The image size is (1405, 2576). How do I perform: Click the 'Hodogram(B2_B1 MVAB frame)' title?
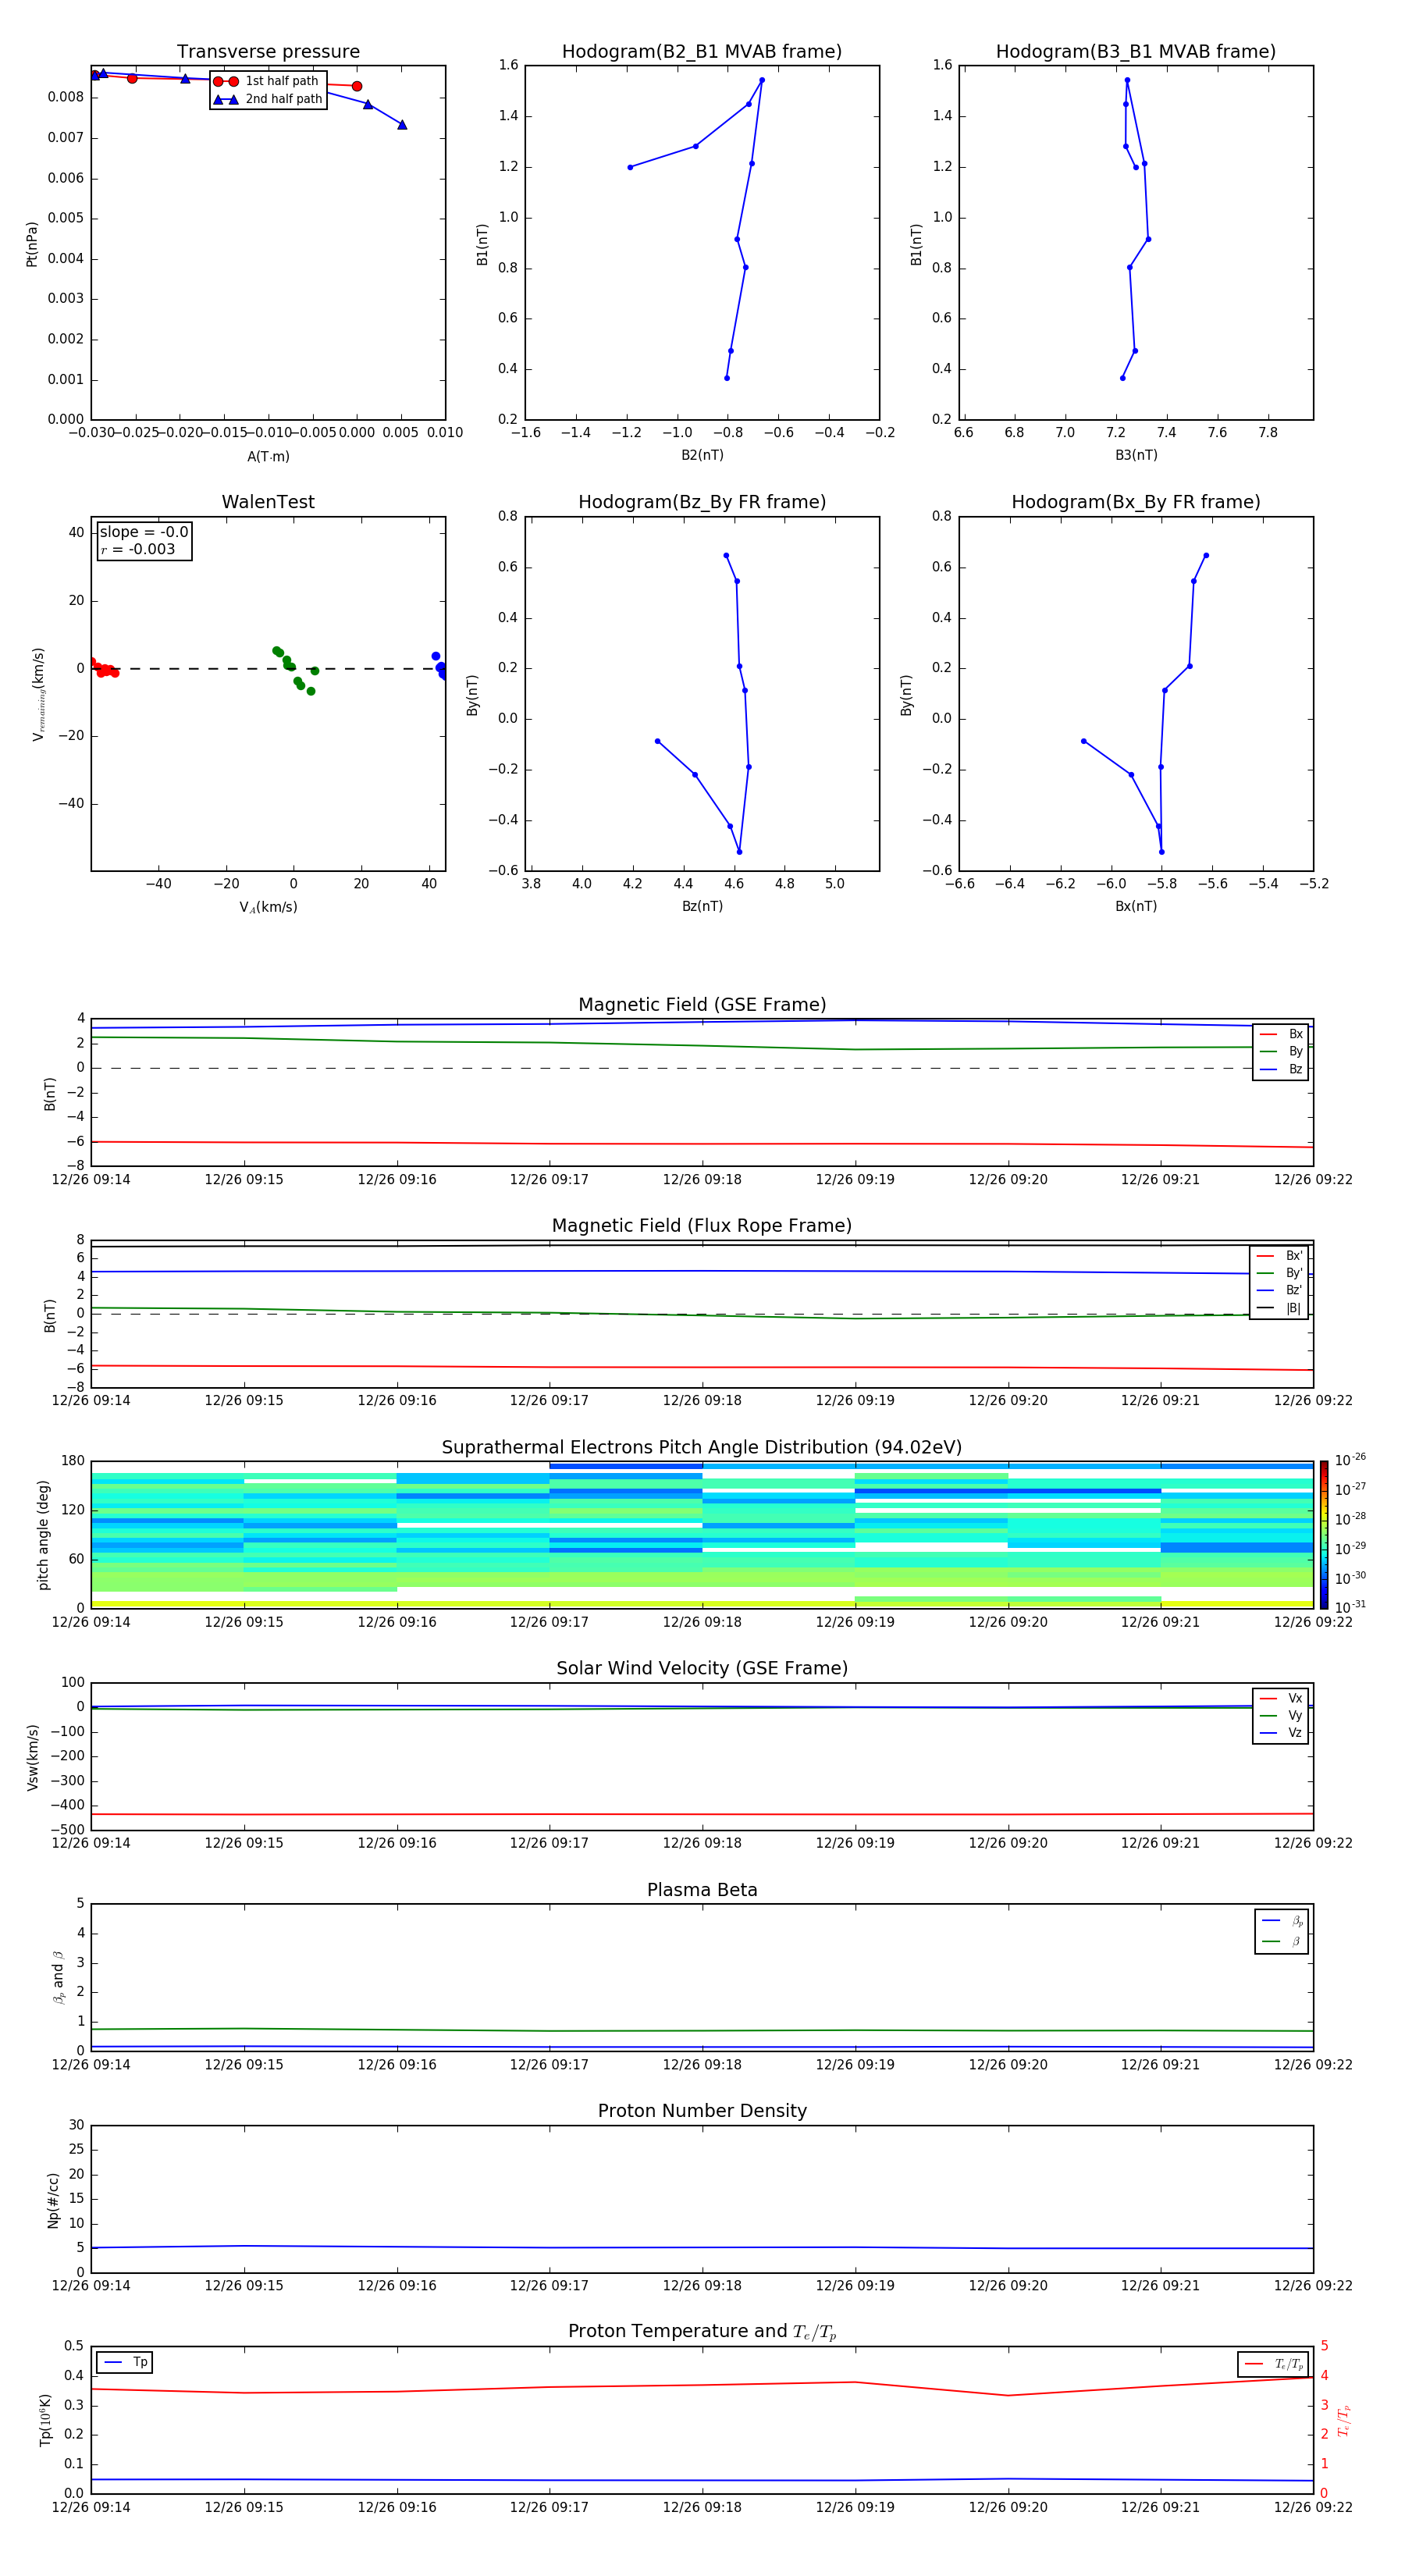[x=702, y=52]
